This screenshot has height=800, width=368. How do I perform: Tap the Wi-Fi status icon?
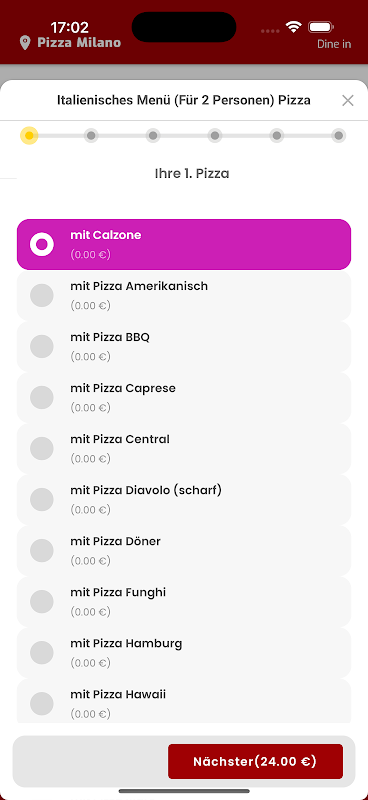pyautogui.click(x=293, y=27)
